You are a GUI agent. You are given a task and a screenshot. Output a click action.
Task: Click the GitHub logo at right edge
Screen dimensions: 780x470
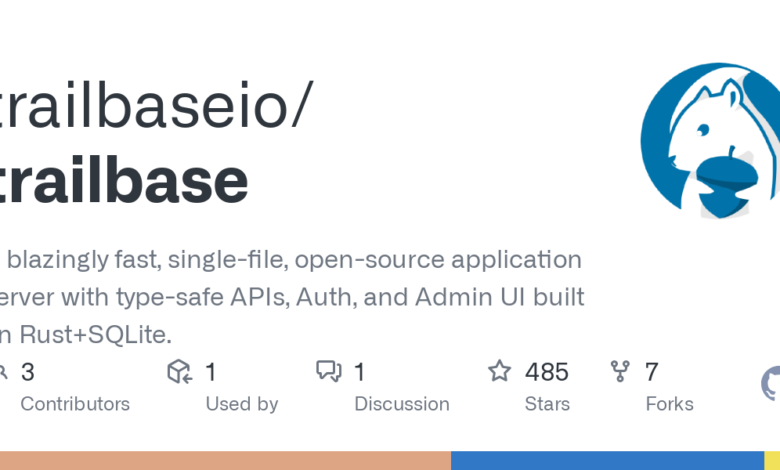pyautogui.click(x=770, y=384)
